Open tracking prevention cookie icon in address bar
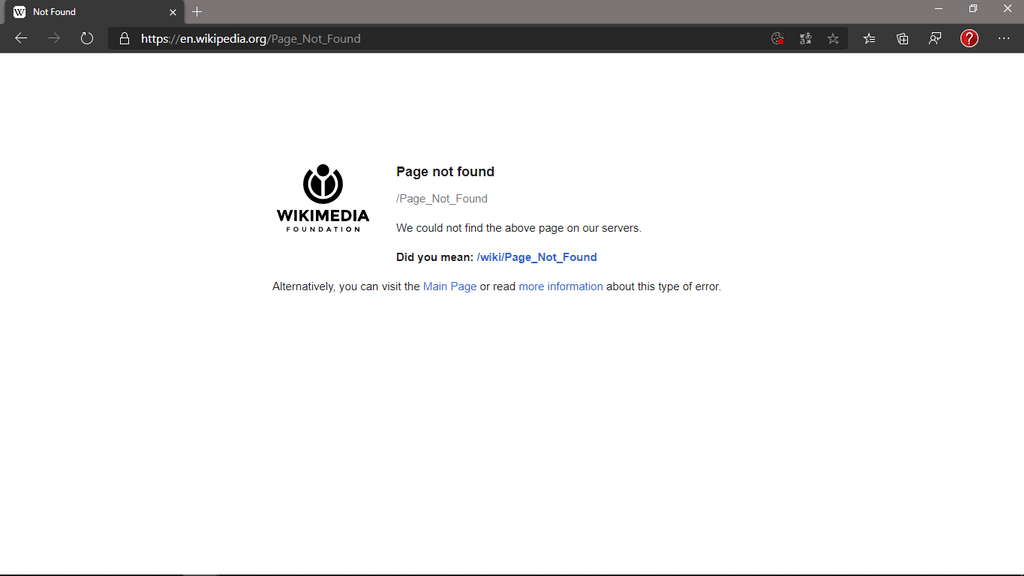Screen dimensions: 1024x576 (777, 39)
